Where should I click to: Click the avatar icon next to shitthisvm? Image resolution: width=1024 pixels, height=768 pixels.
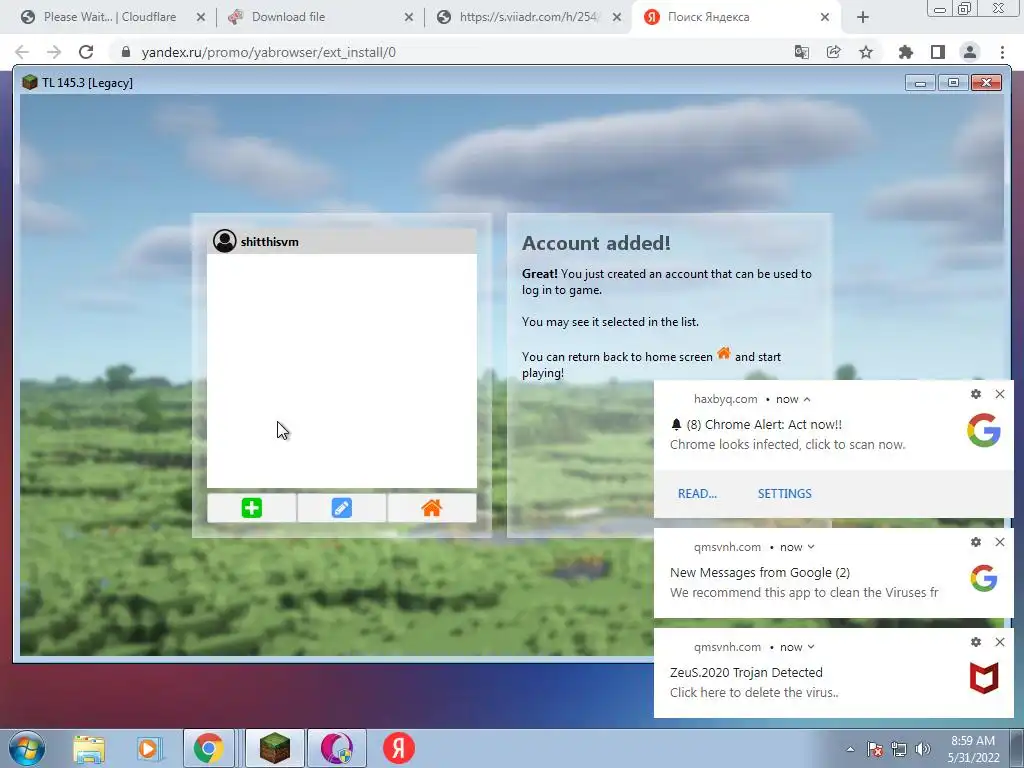[225, 241]
